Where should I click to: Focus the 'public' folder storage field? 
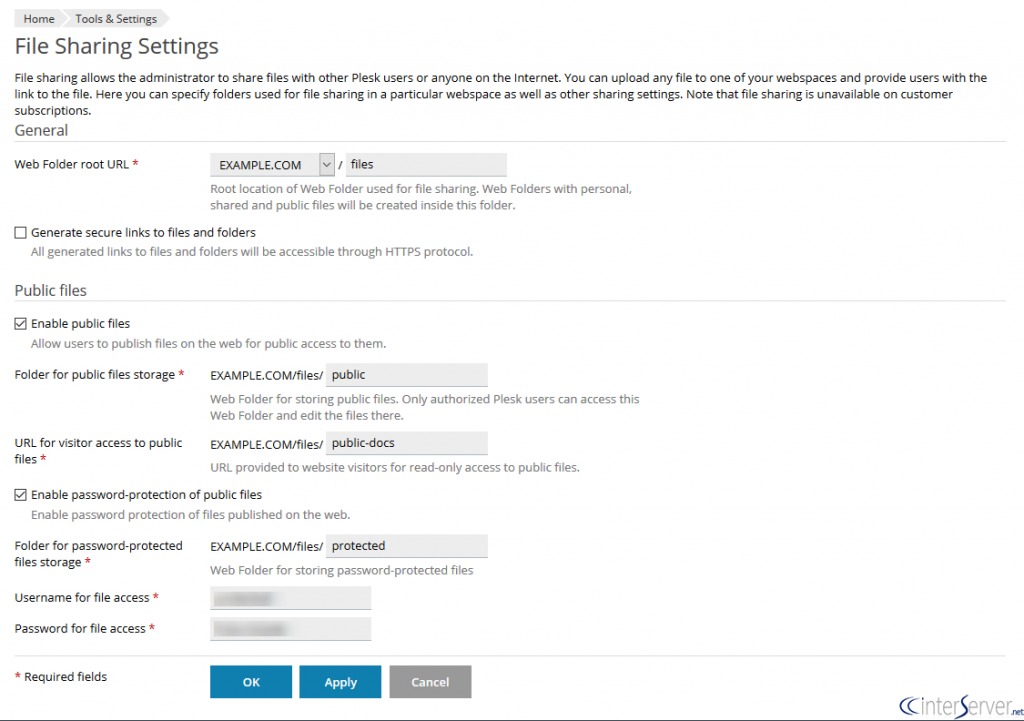coord(407,375)
